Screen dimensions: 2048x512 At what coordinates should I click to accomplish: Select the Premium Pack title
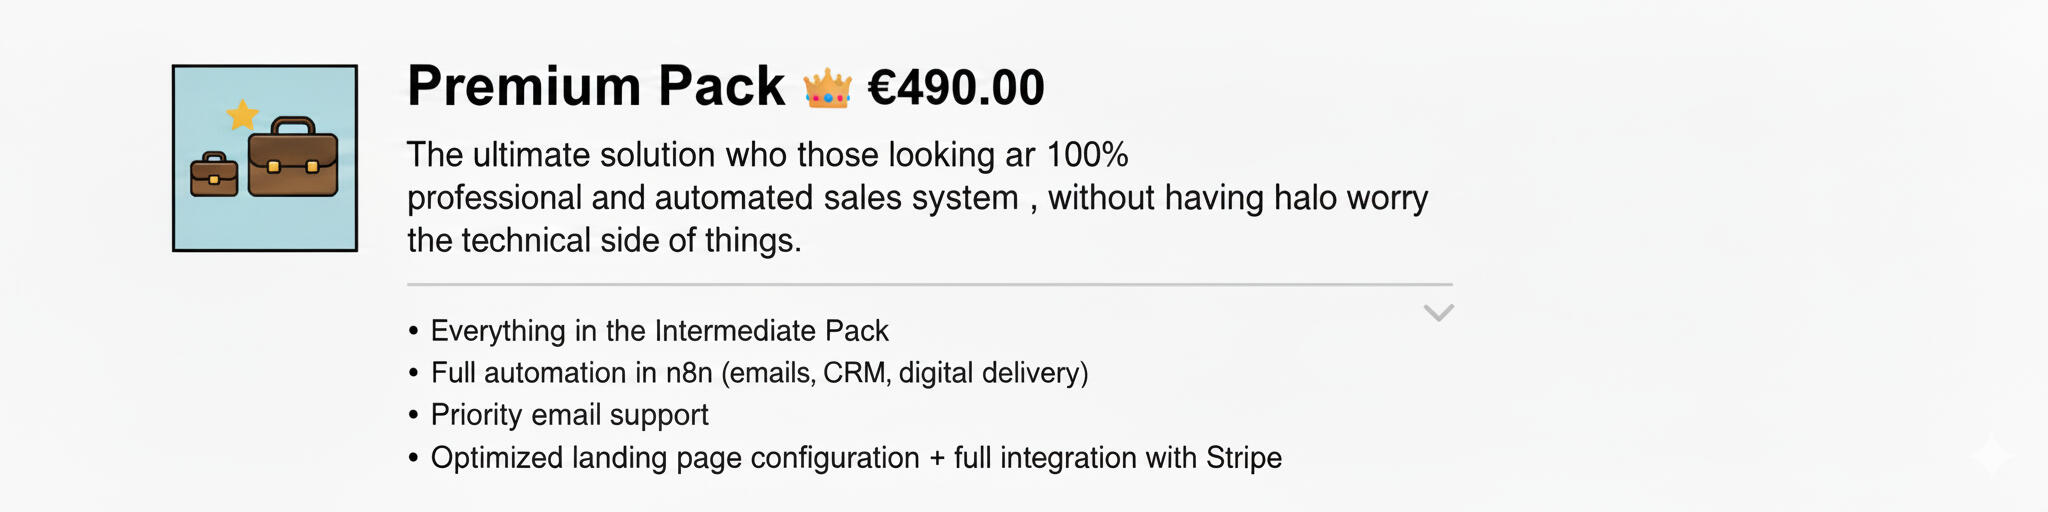pyautogui.click(x=596, y=86)
